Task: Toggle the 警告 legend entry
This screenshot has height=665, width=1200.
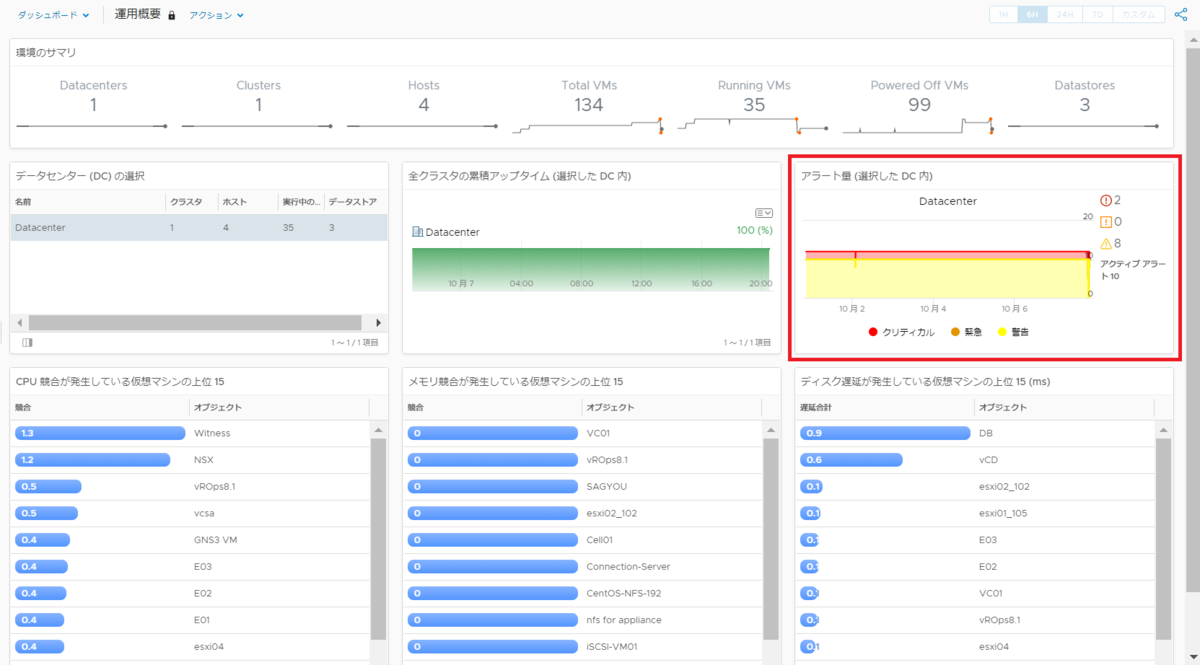Action: [1014, 332]
